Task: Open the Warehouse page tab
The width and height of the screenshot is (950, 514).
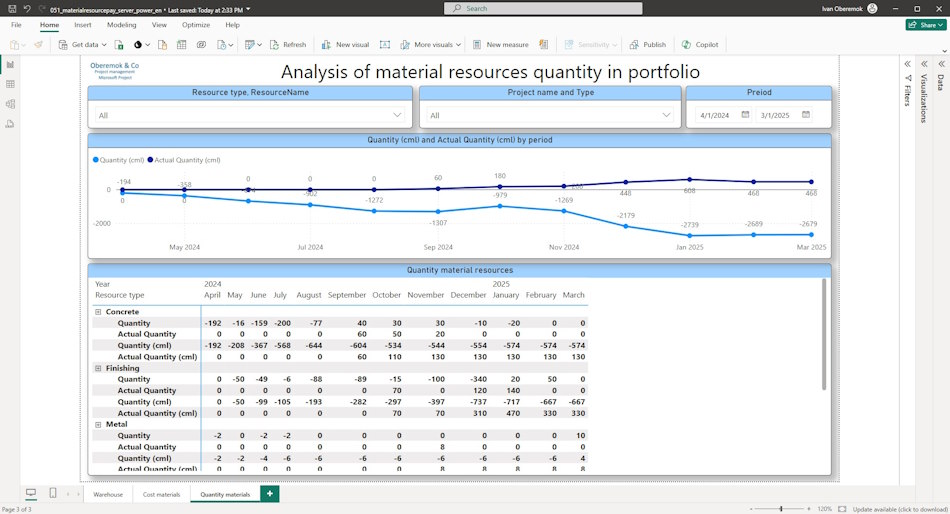Action: [108, 495]
